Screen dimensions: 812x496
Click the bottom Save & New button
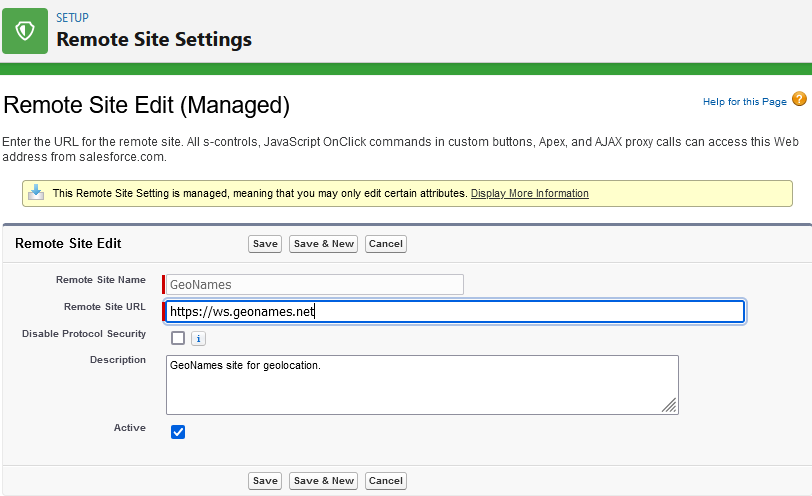pos(323,481)
